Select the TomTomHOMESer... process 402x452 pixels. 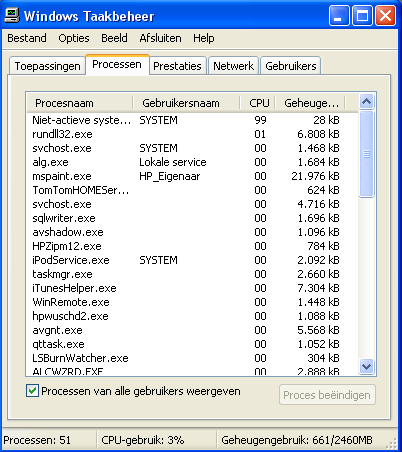coord(192,190)
